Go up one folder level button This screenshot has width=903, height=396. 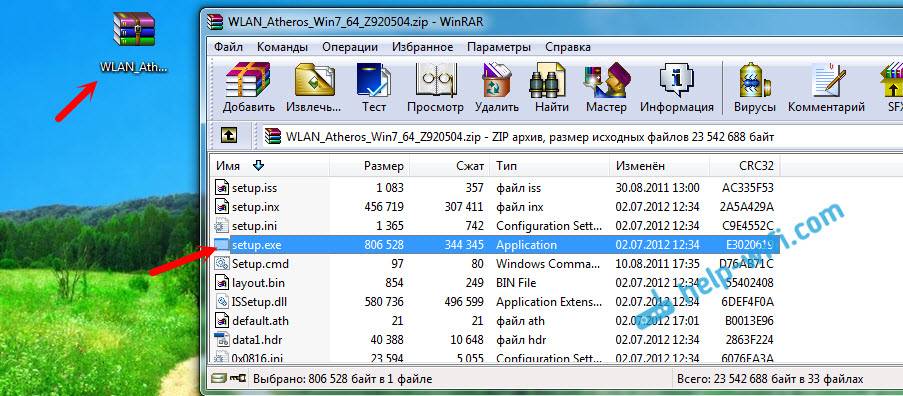[x=229, y=136]
